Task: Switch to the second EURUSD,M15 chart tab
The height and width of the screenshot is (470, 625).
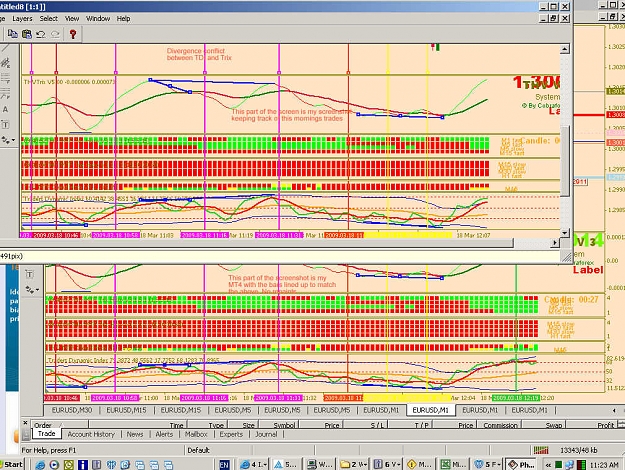Action: point(181,410)
